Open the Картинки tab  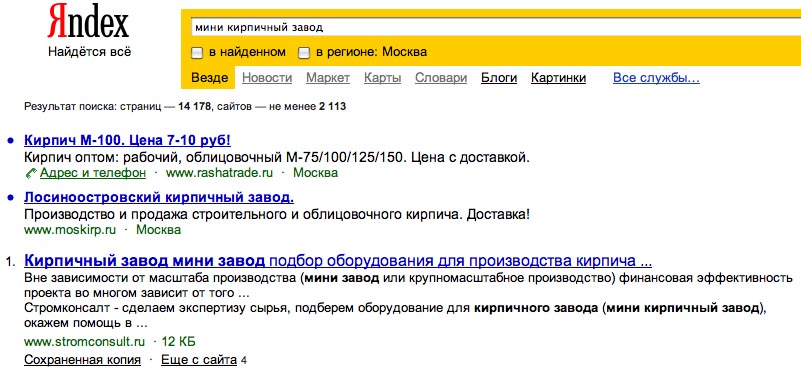coord(558,78)
